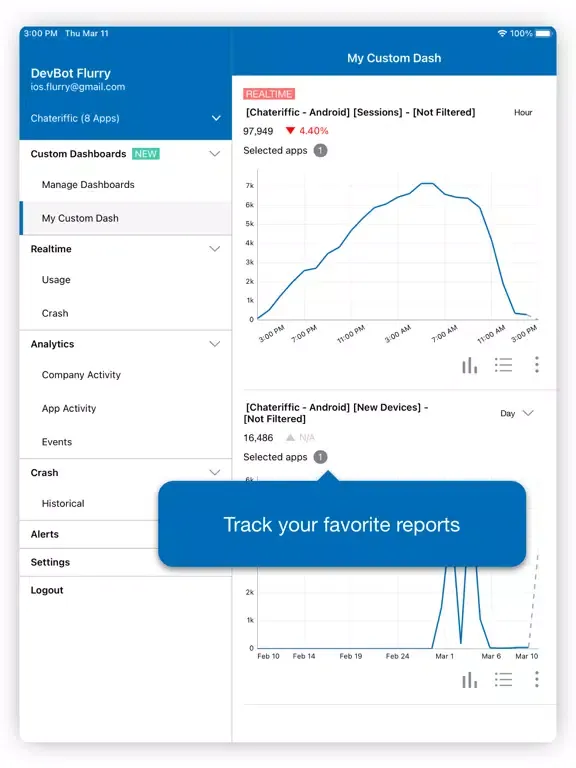Image resolution: width=576 pixels, height=768 pixels.
Task: Open list view for Sessions report
Action: click(504, 365)
